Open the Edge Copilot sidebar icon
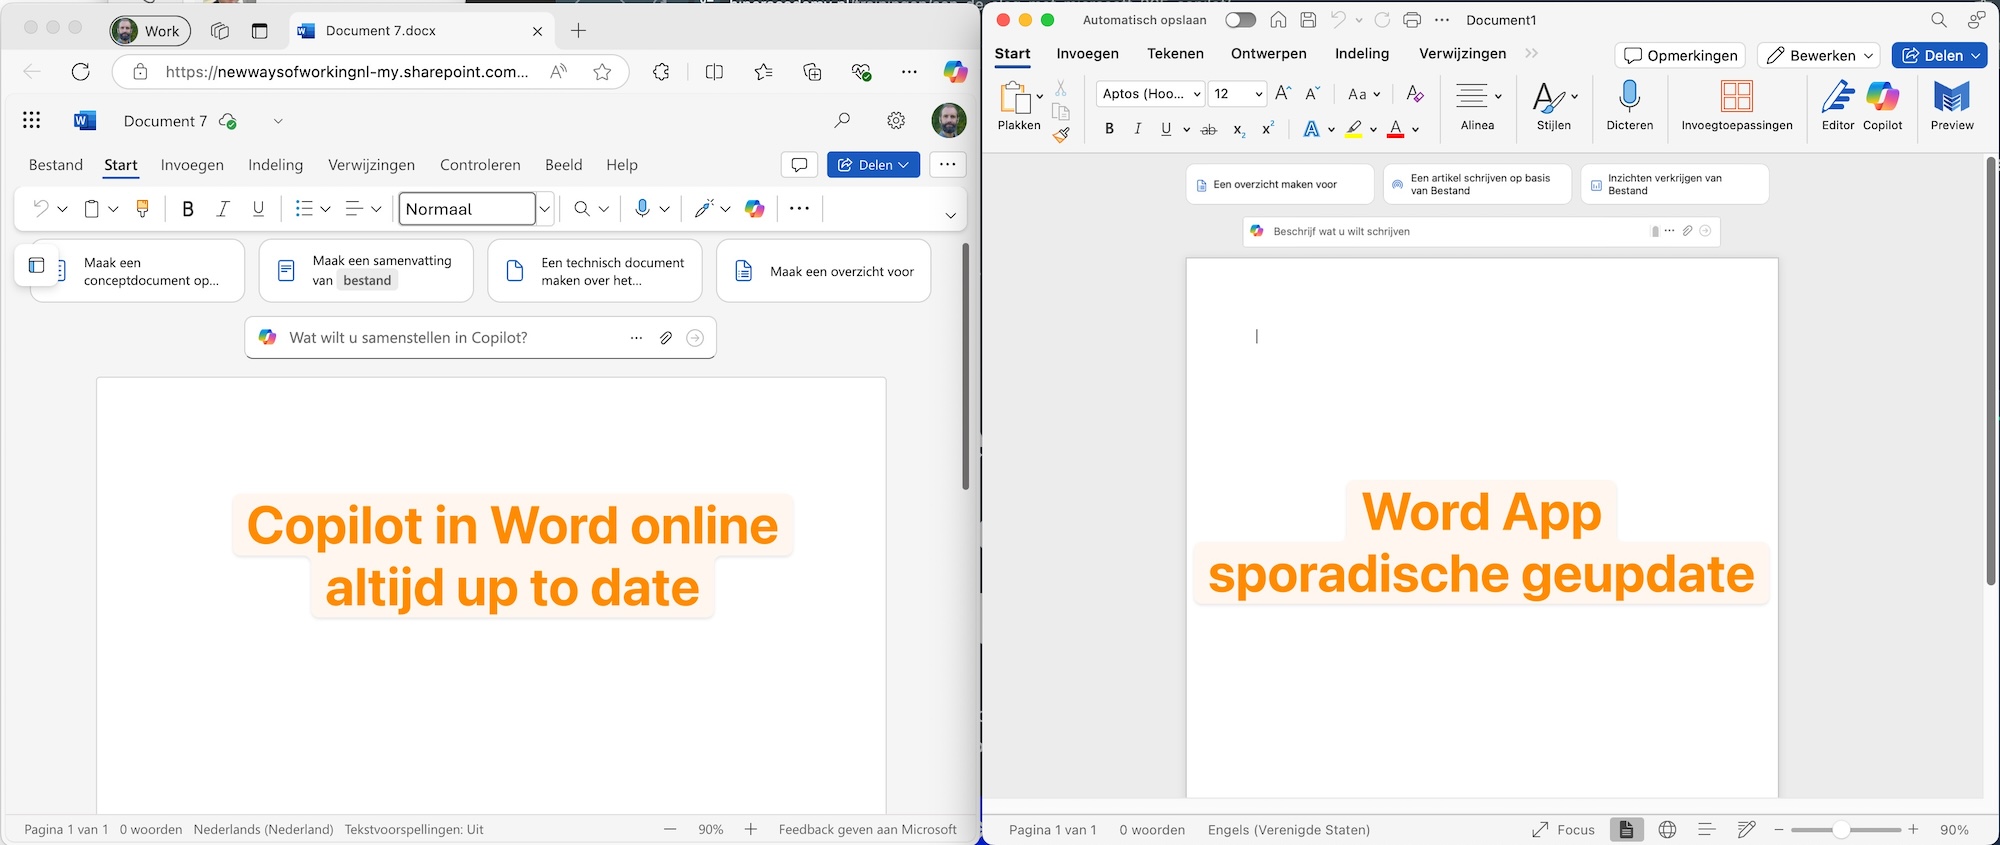 (x=955, y=72)
